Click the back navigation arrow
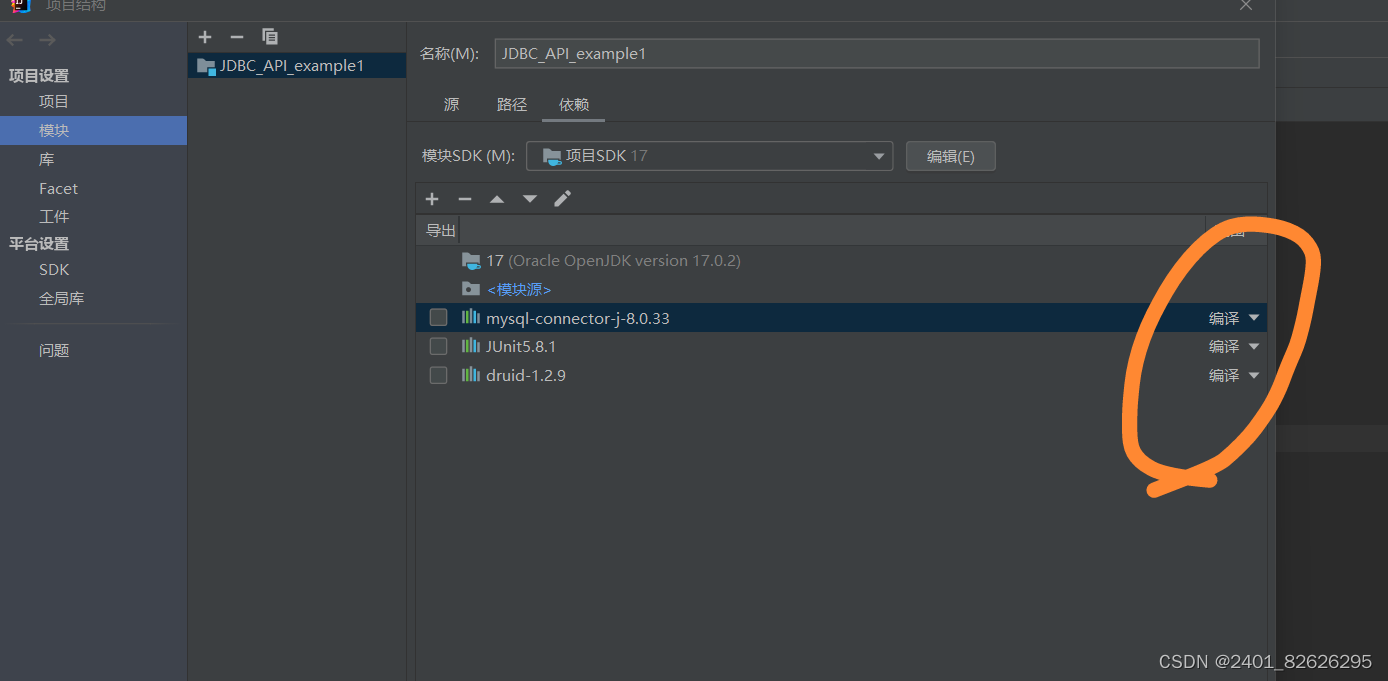Image resolution: width=1388 pixels, height=681 pixels. coord(14,39)
